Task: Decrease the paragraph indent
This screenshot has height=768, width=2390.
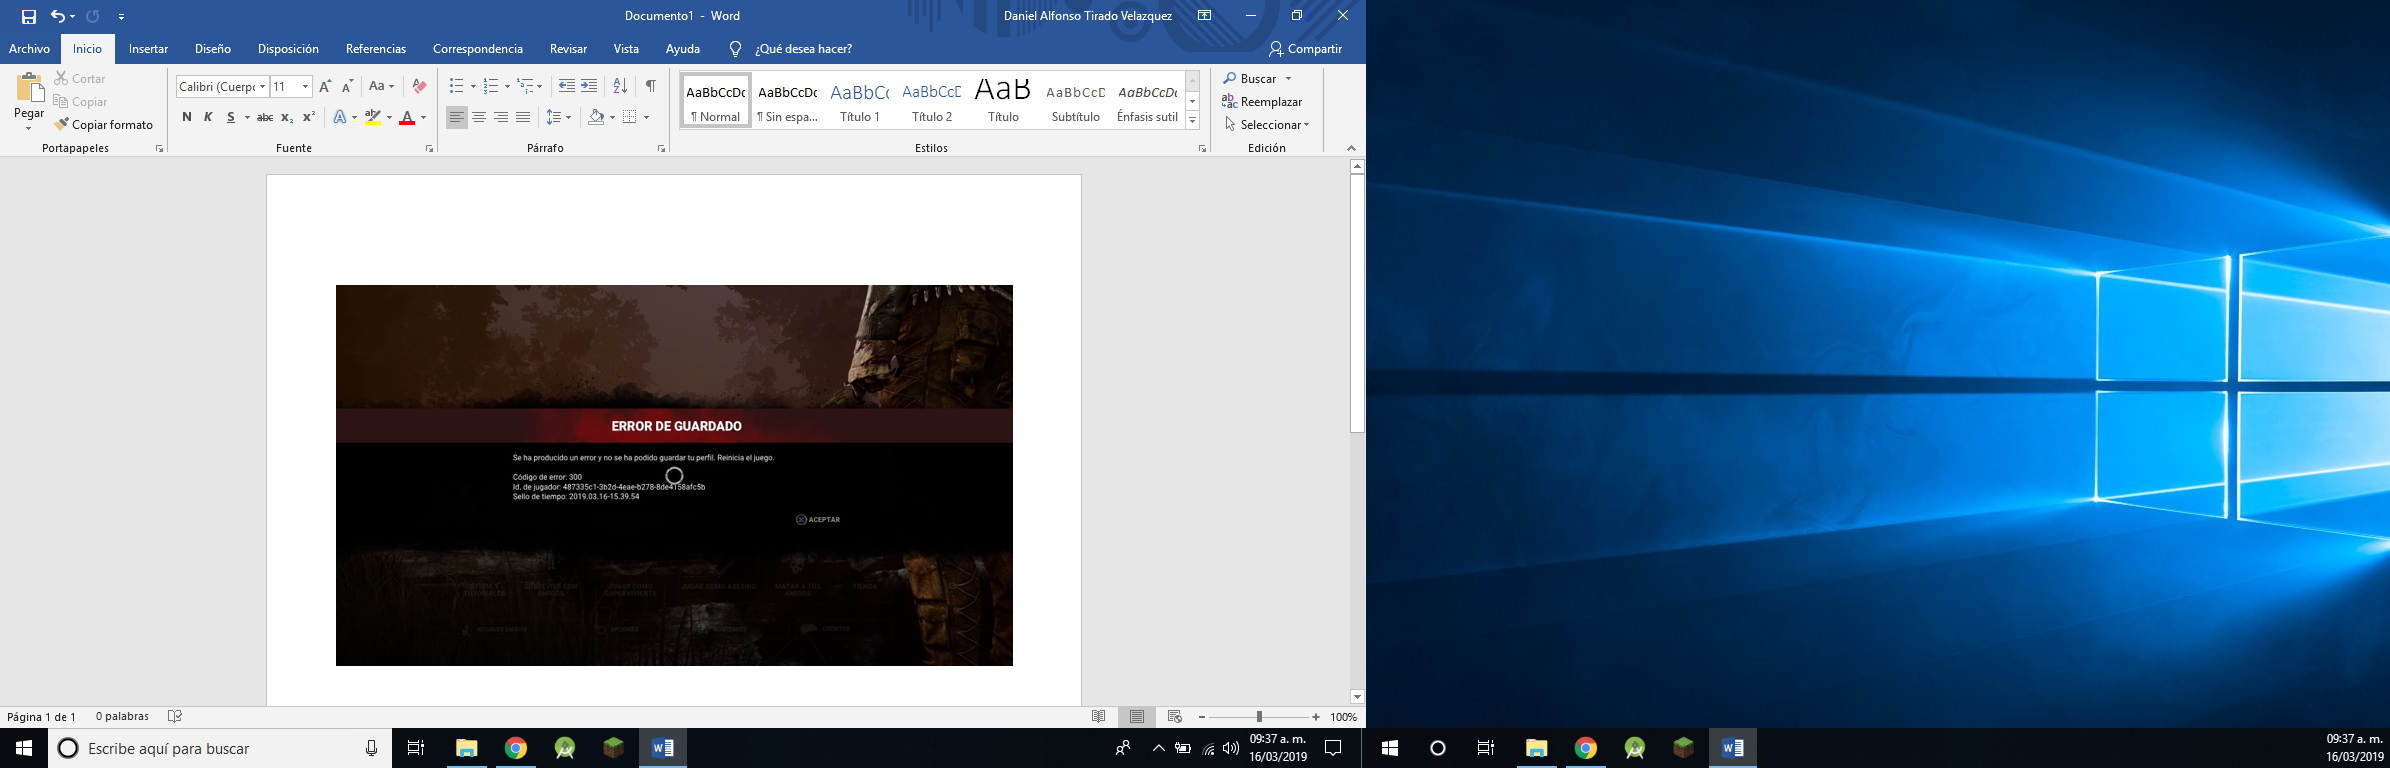Action: pos(566,86)
